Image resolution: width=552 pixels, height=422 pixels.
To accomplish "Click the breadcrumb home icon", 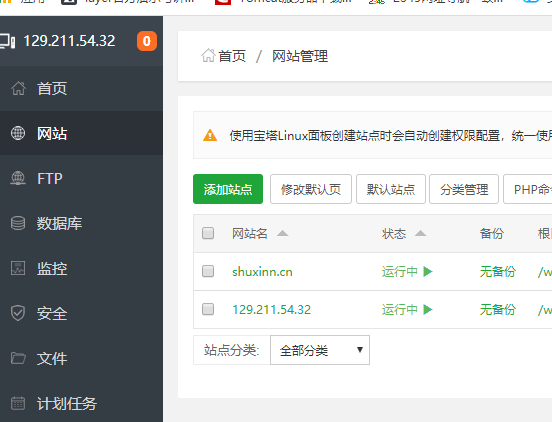I will pyautogui.click(x=208, y=56).
